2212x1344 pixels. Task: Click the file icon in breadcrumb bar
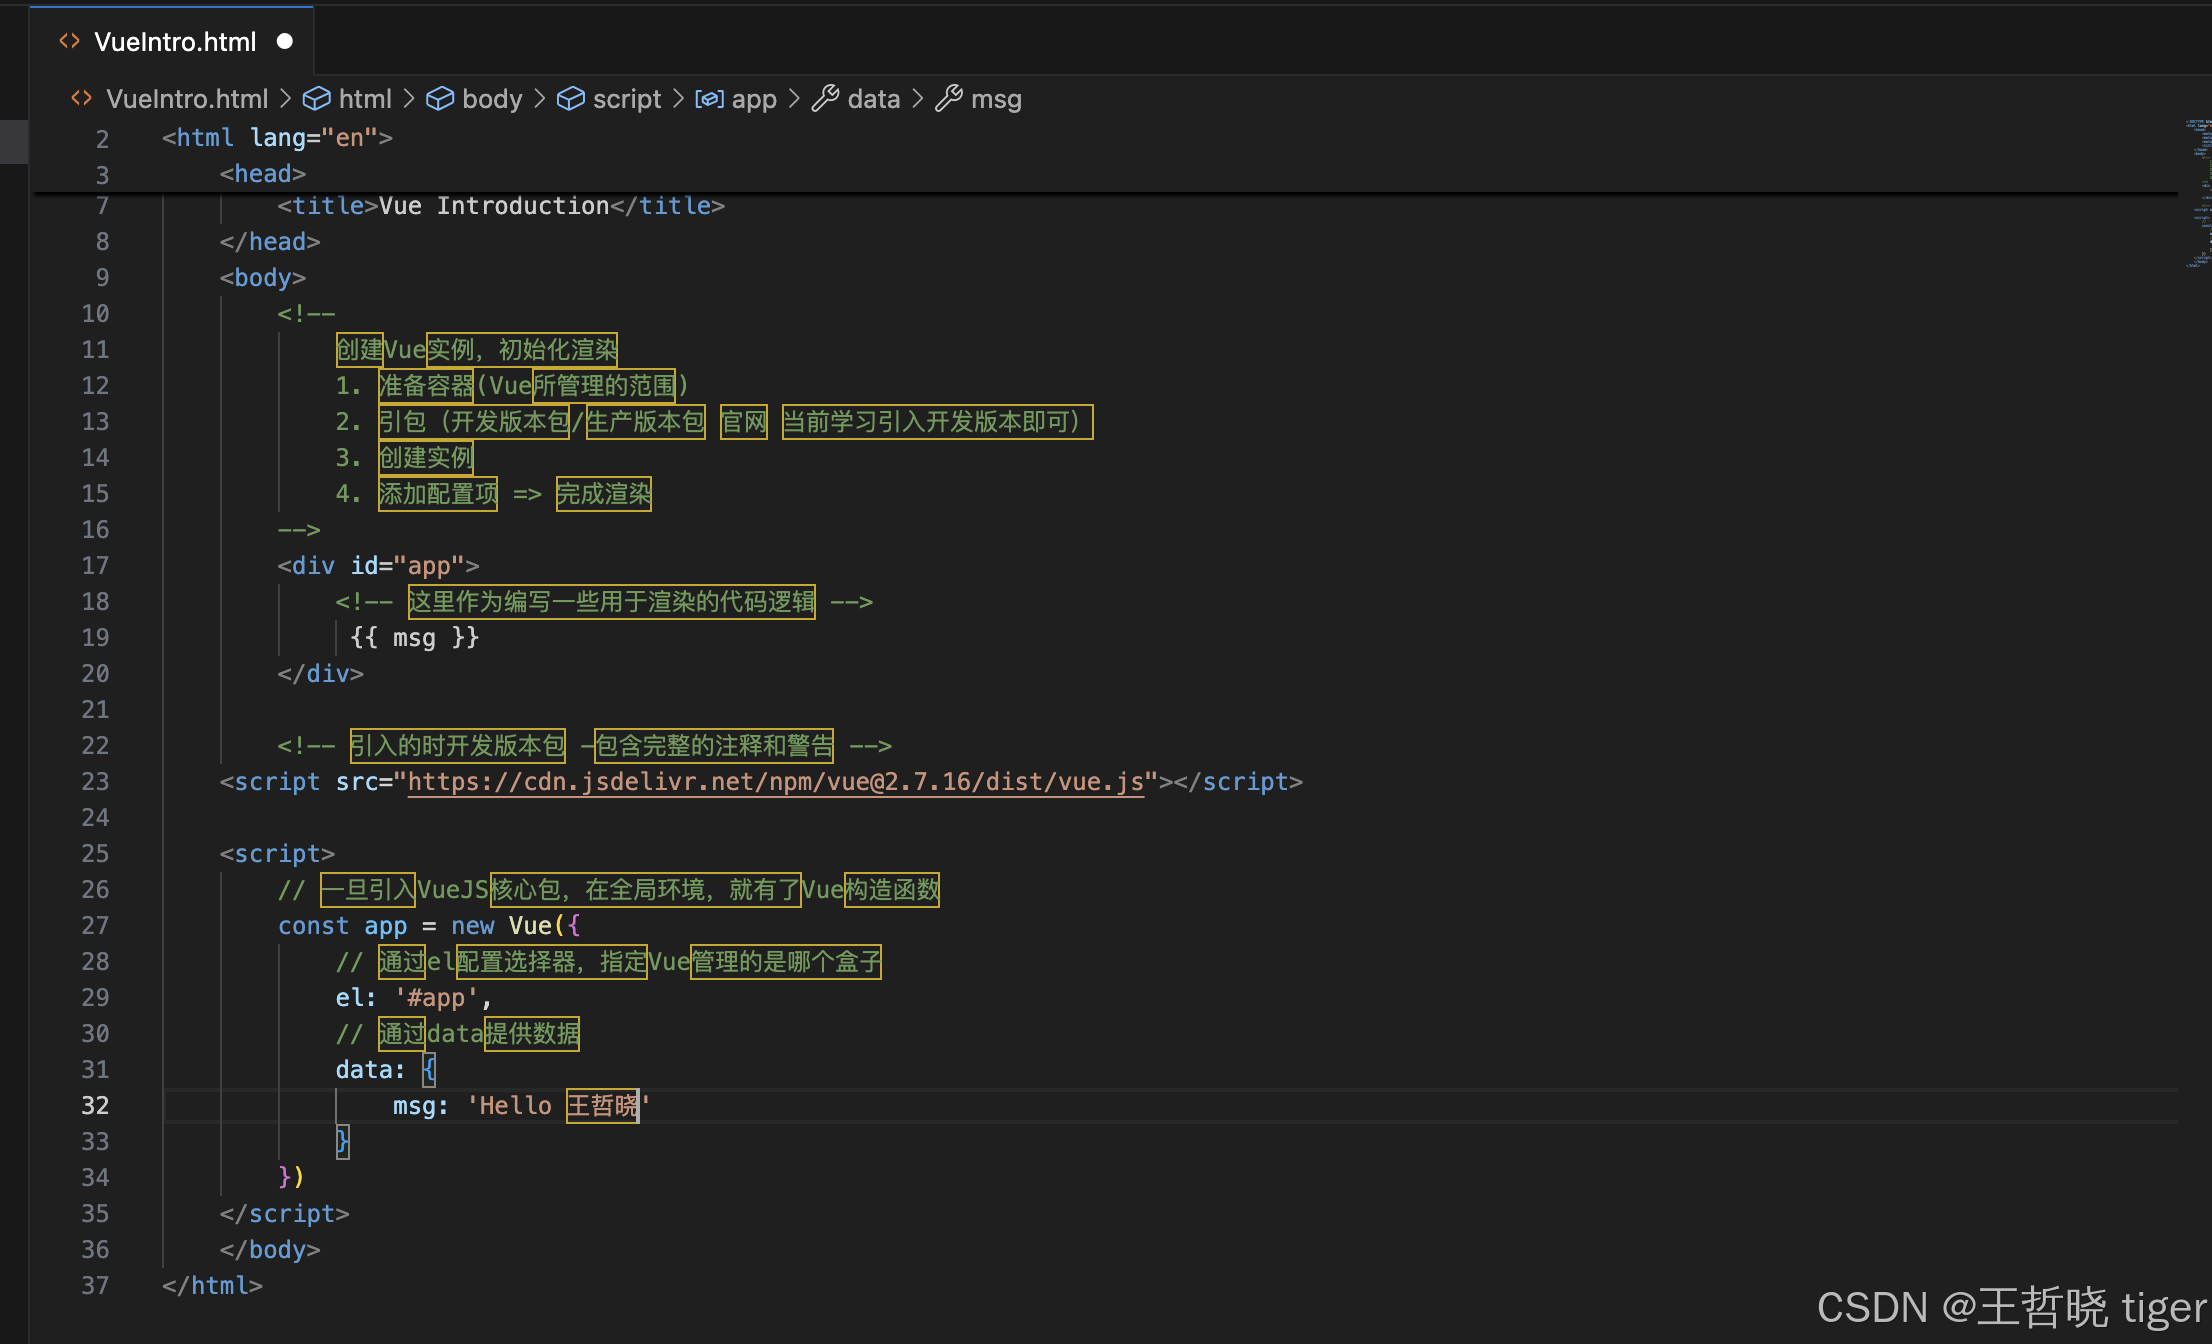82,98
